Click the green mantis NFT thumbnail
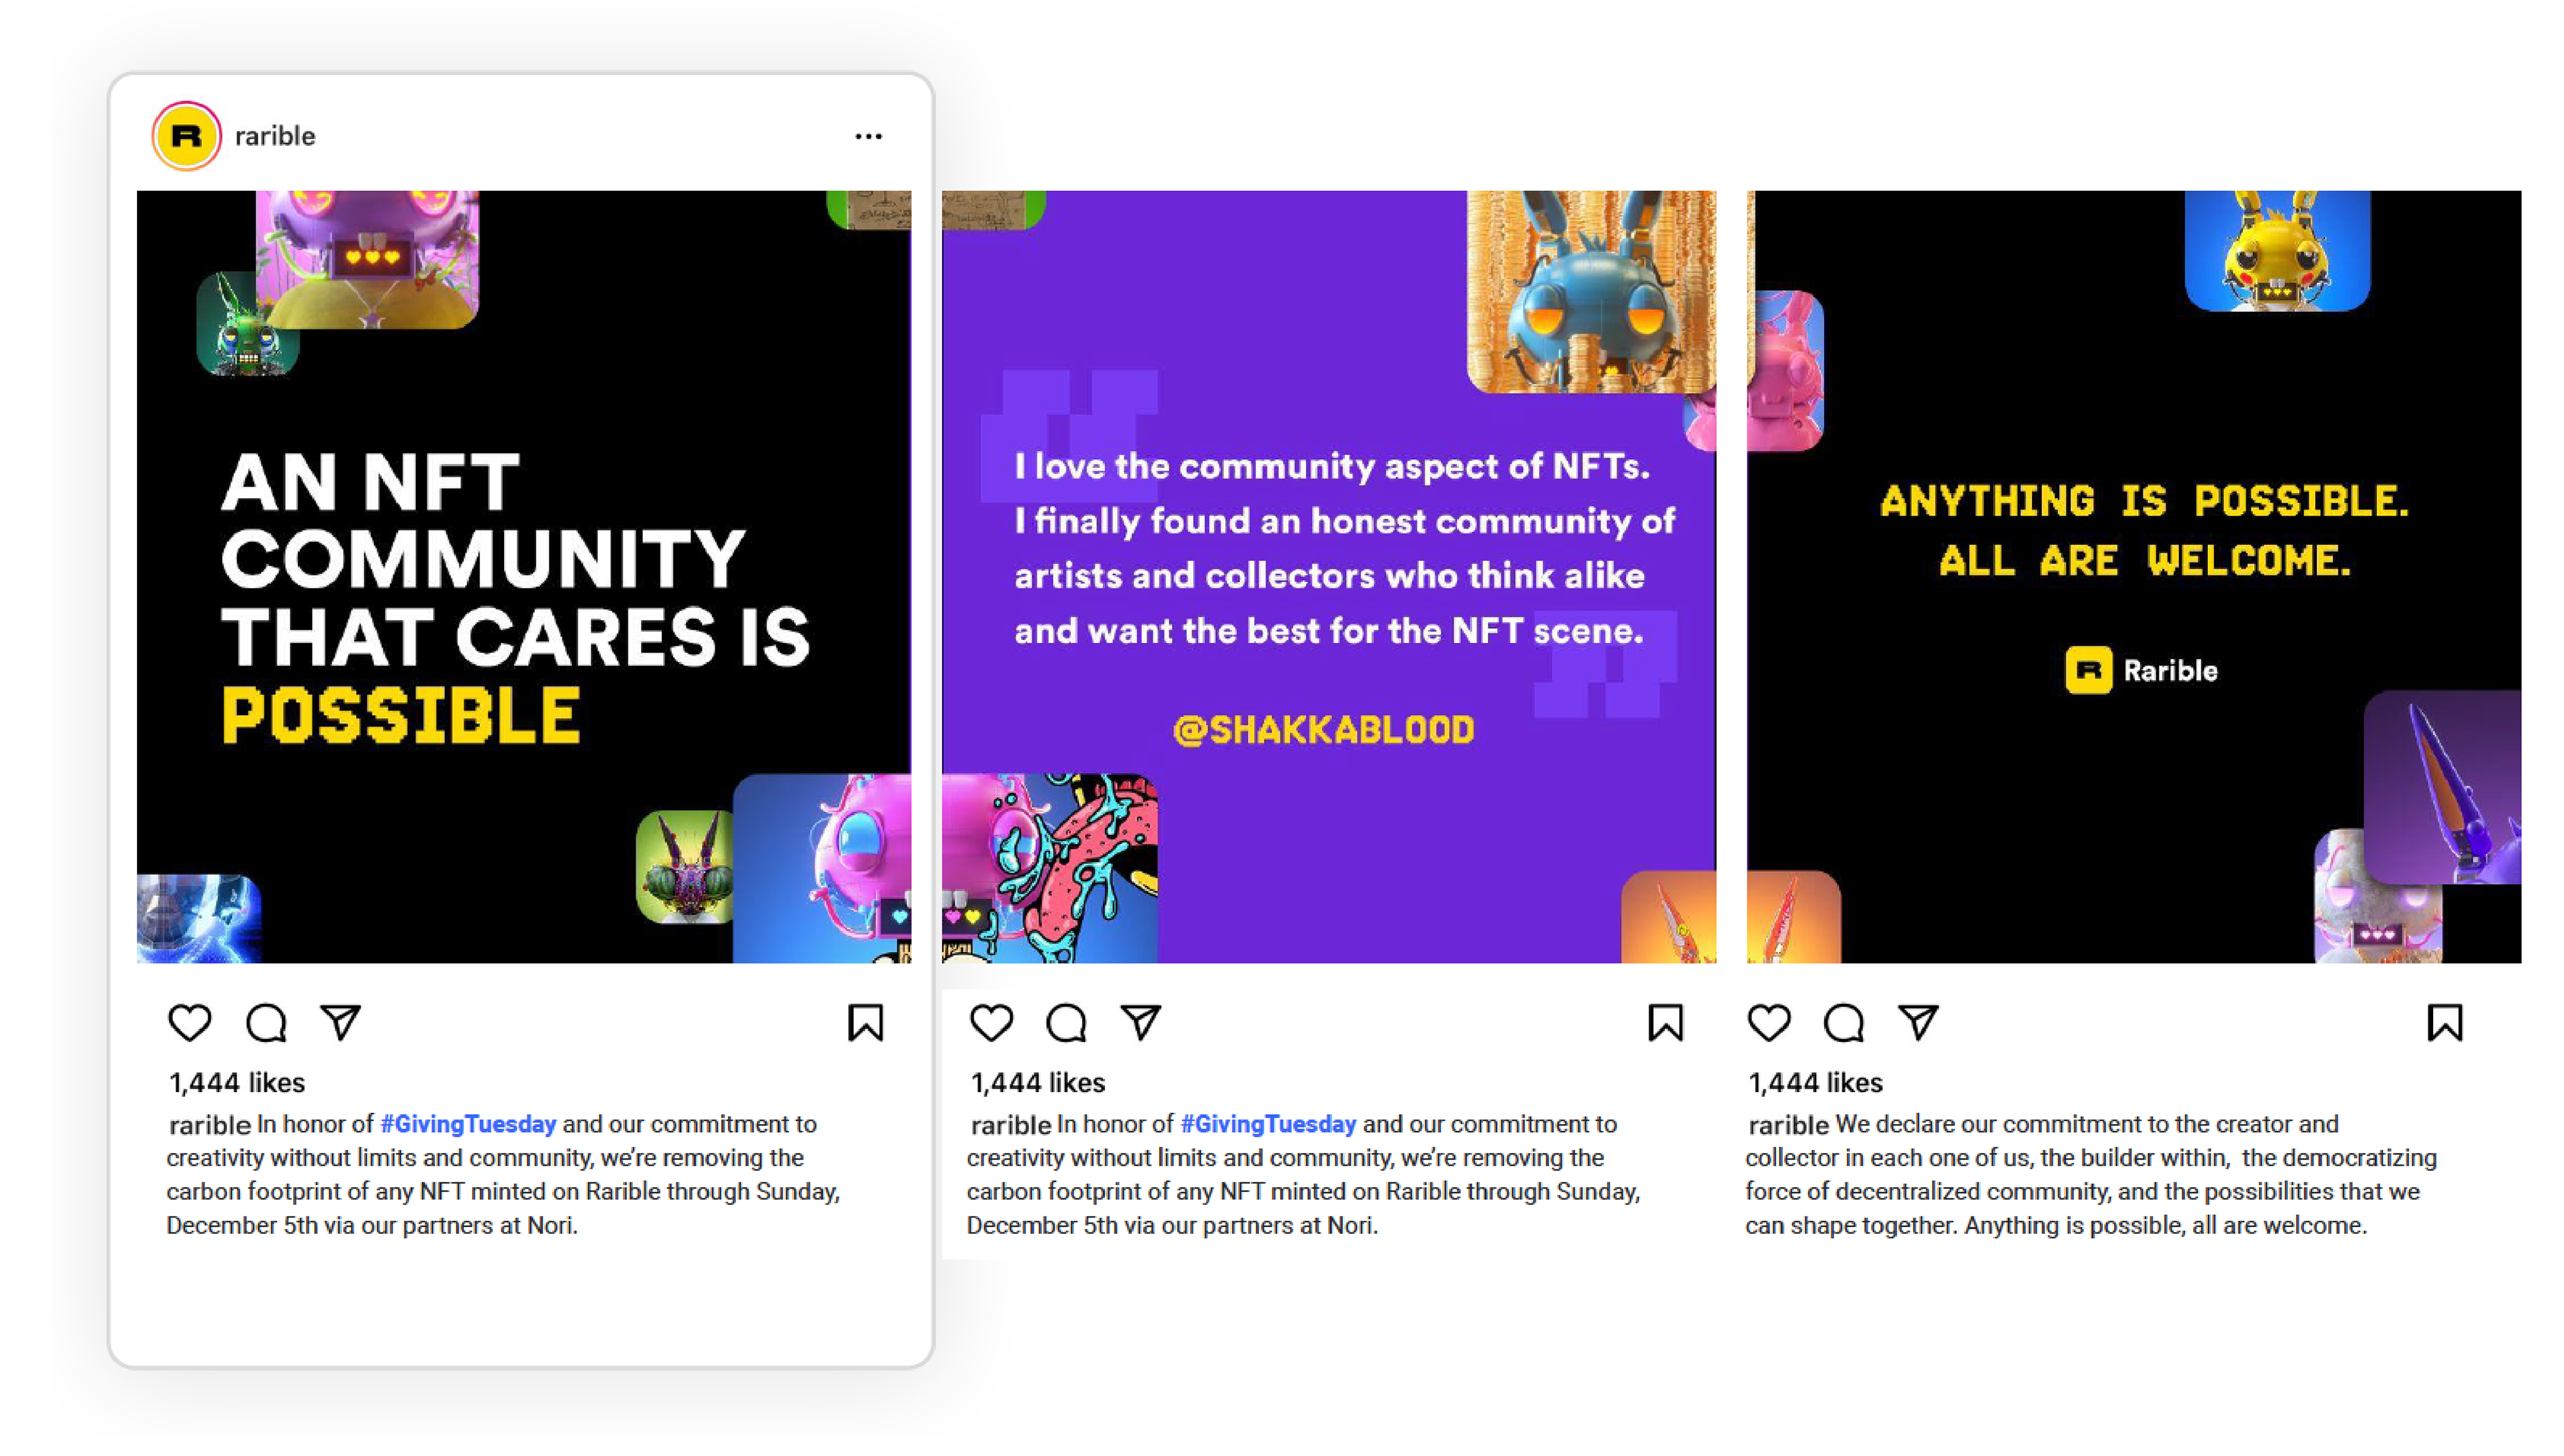Viewport: 2564px width, 1456px height. pyautogui.click(x=685, y=866)
